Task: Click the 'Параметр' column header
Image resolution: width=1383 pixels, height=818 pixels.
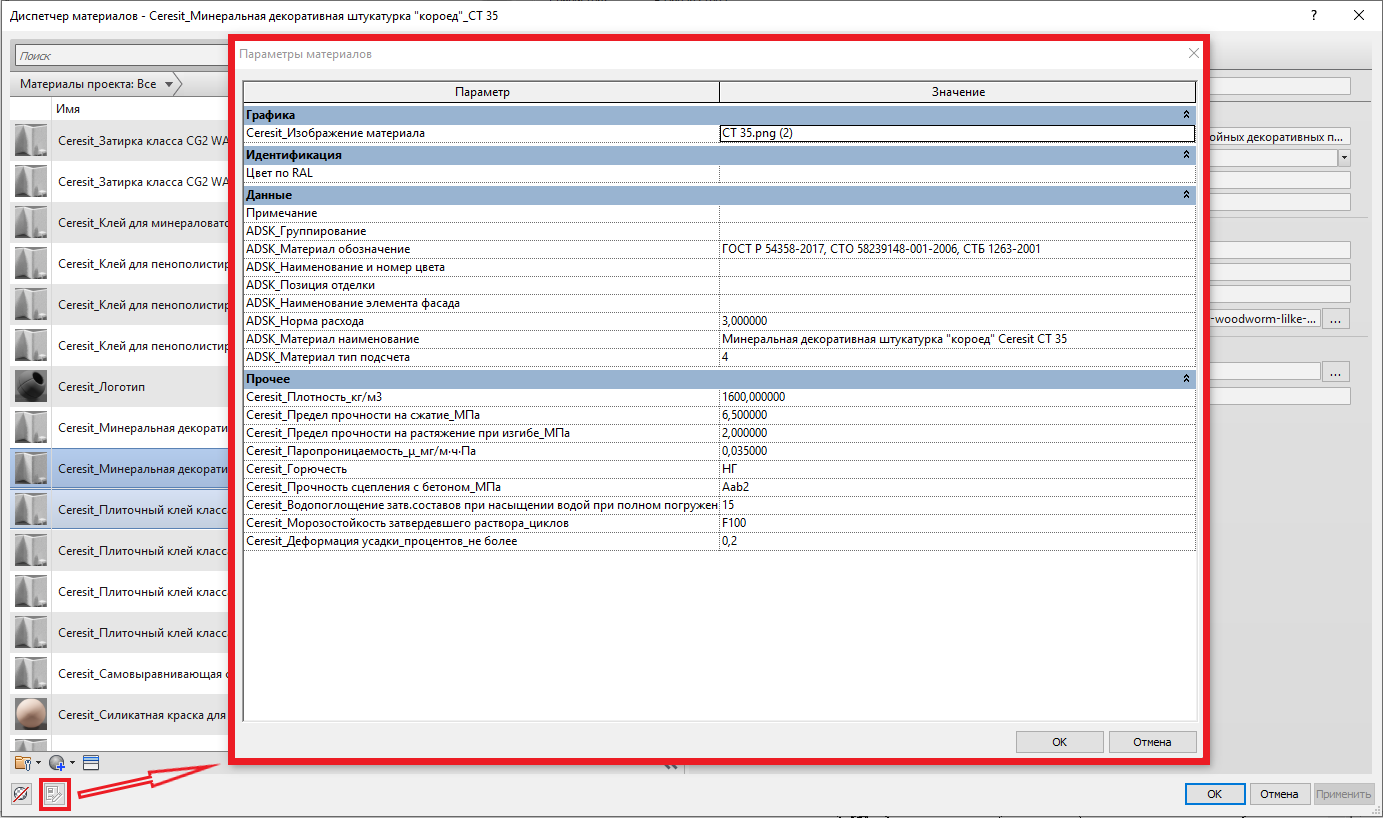Action: pyautogui.click(x=482, y=92)
